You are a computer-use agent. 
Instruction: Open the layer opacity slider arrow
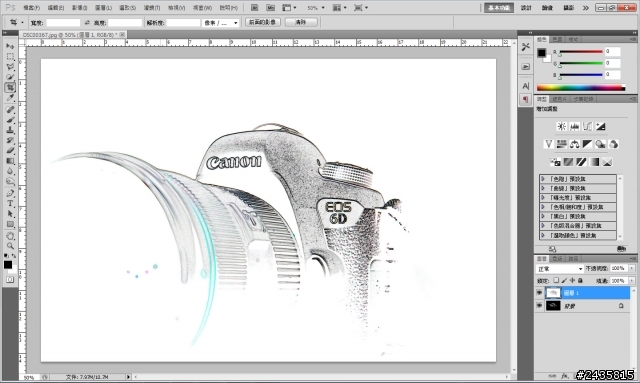tap(632, 268)
